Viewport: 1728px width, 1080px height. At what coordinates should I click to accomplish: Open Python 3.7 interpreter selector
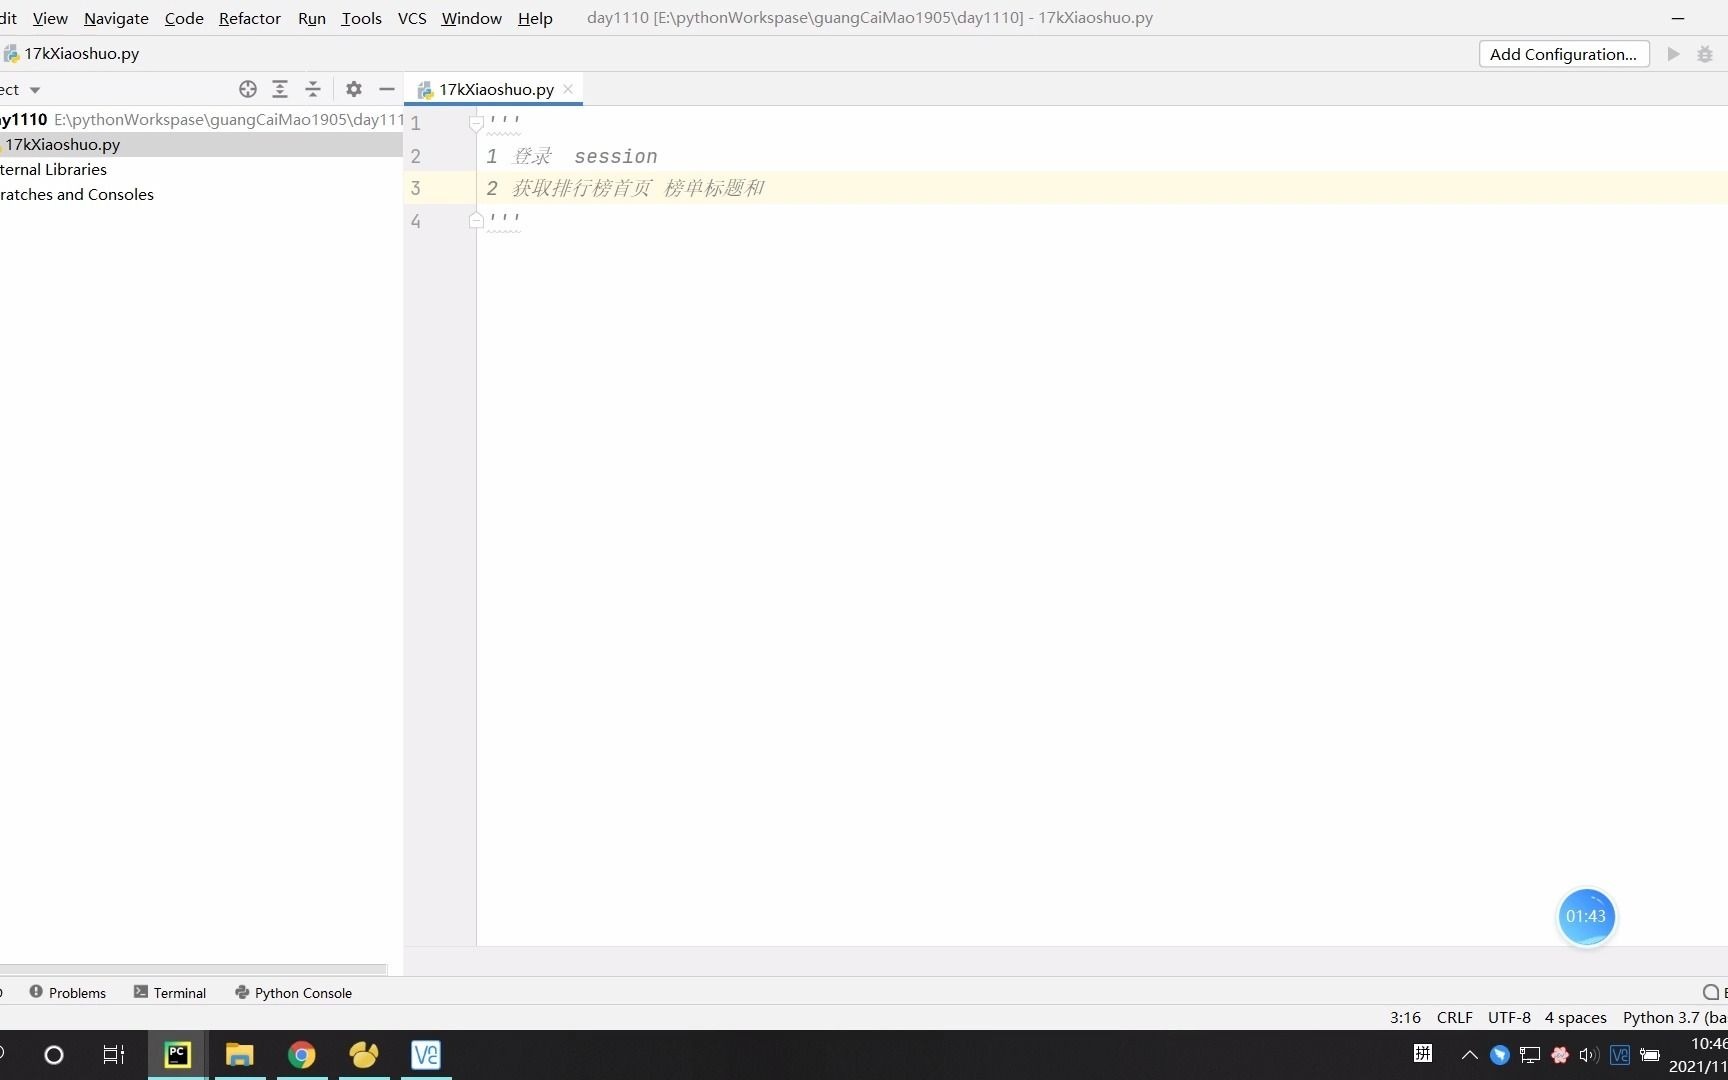coord(1674,1017)
